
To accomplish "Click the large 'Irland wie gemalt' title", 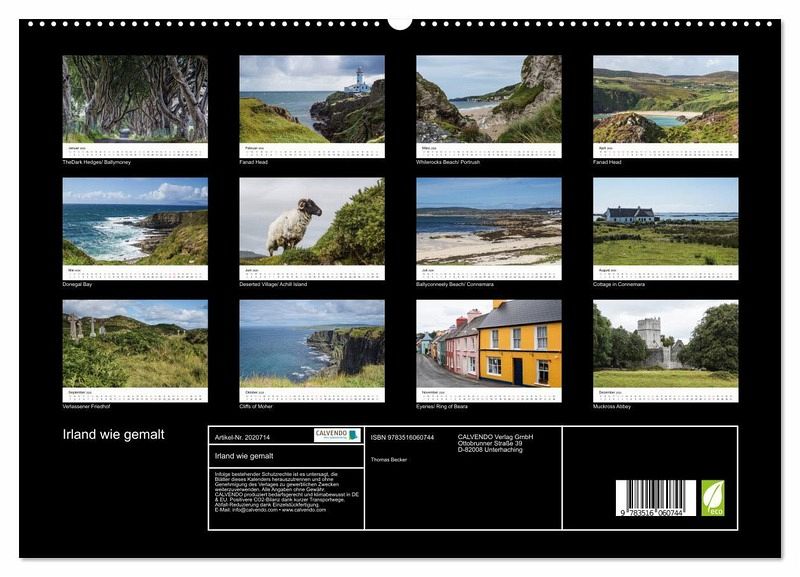I will (113, 435).
